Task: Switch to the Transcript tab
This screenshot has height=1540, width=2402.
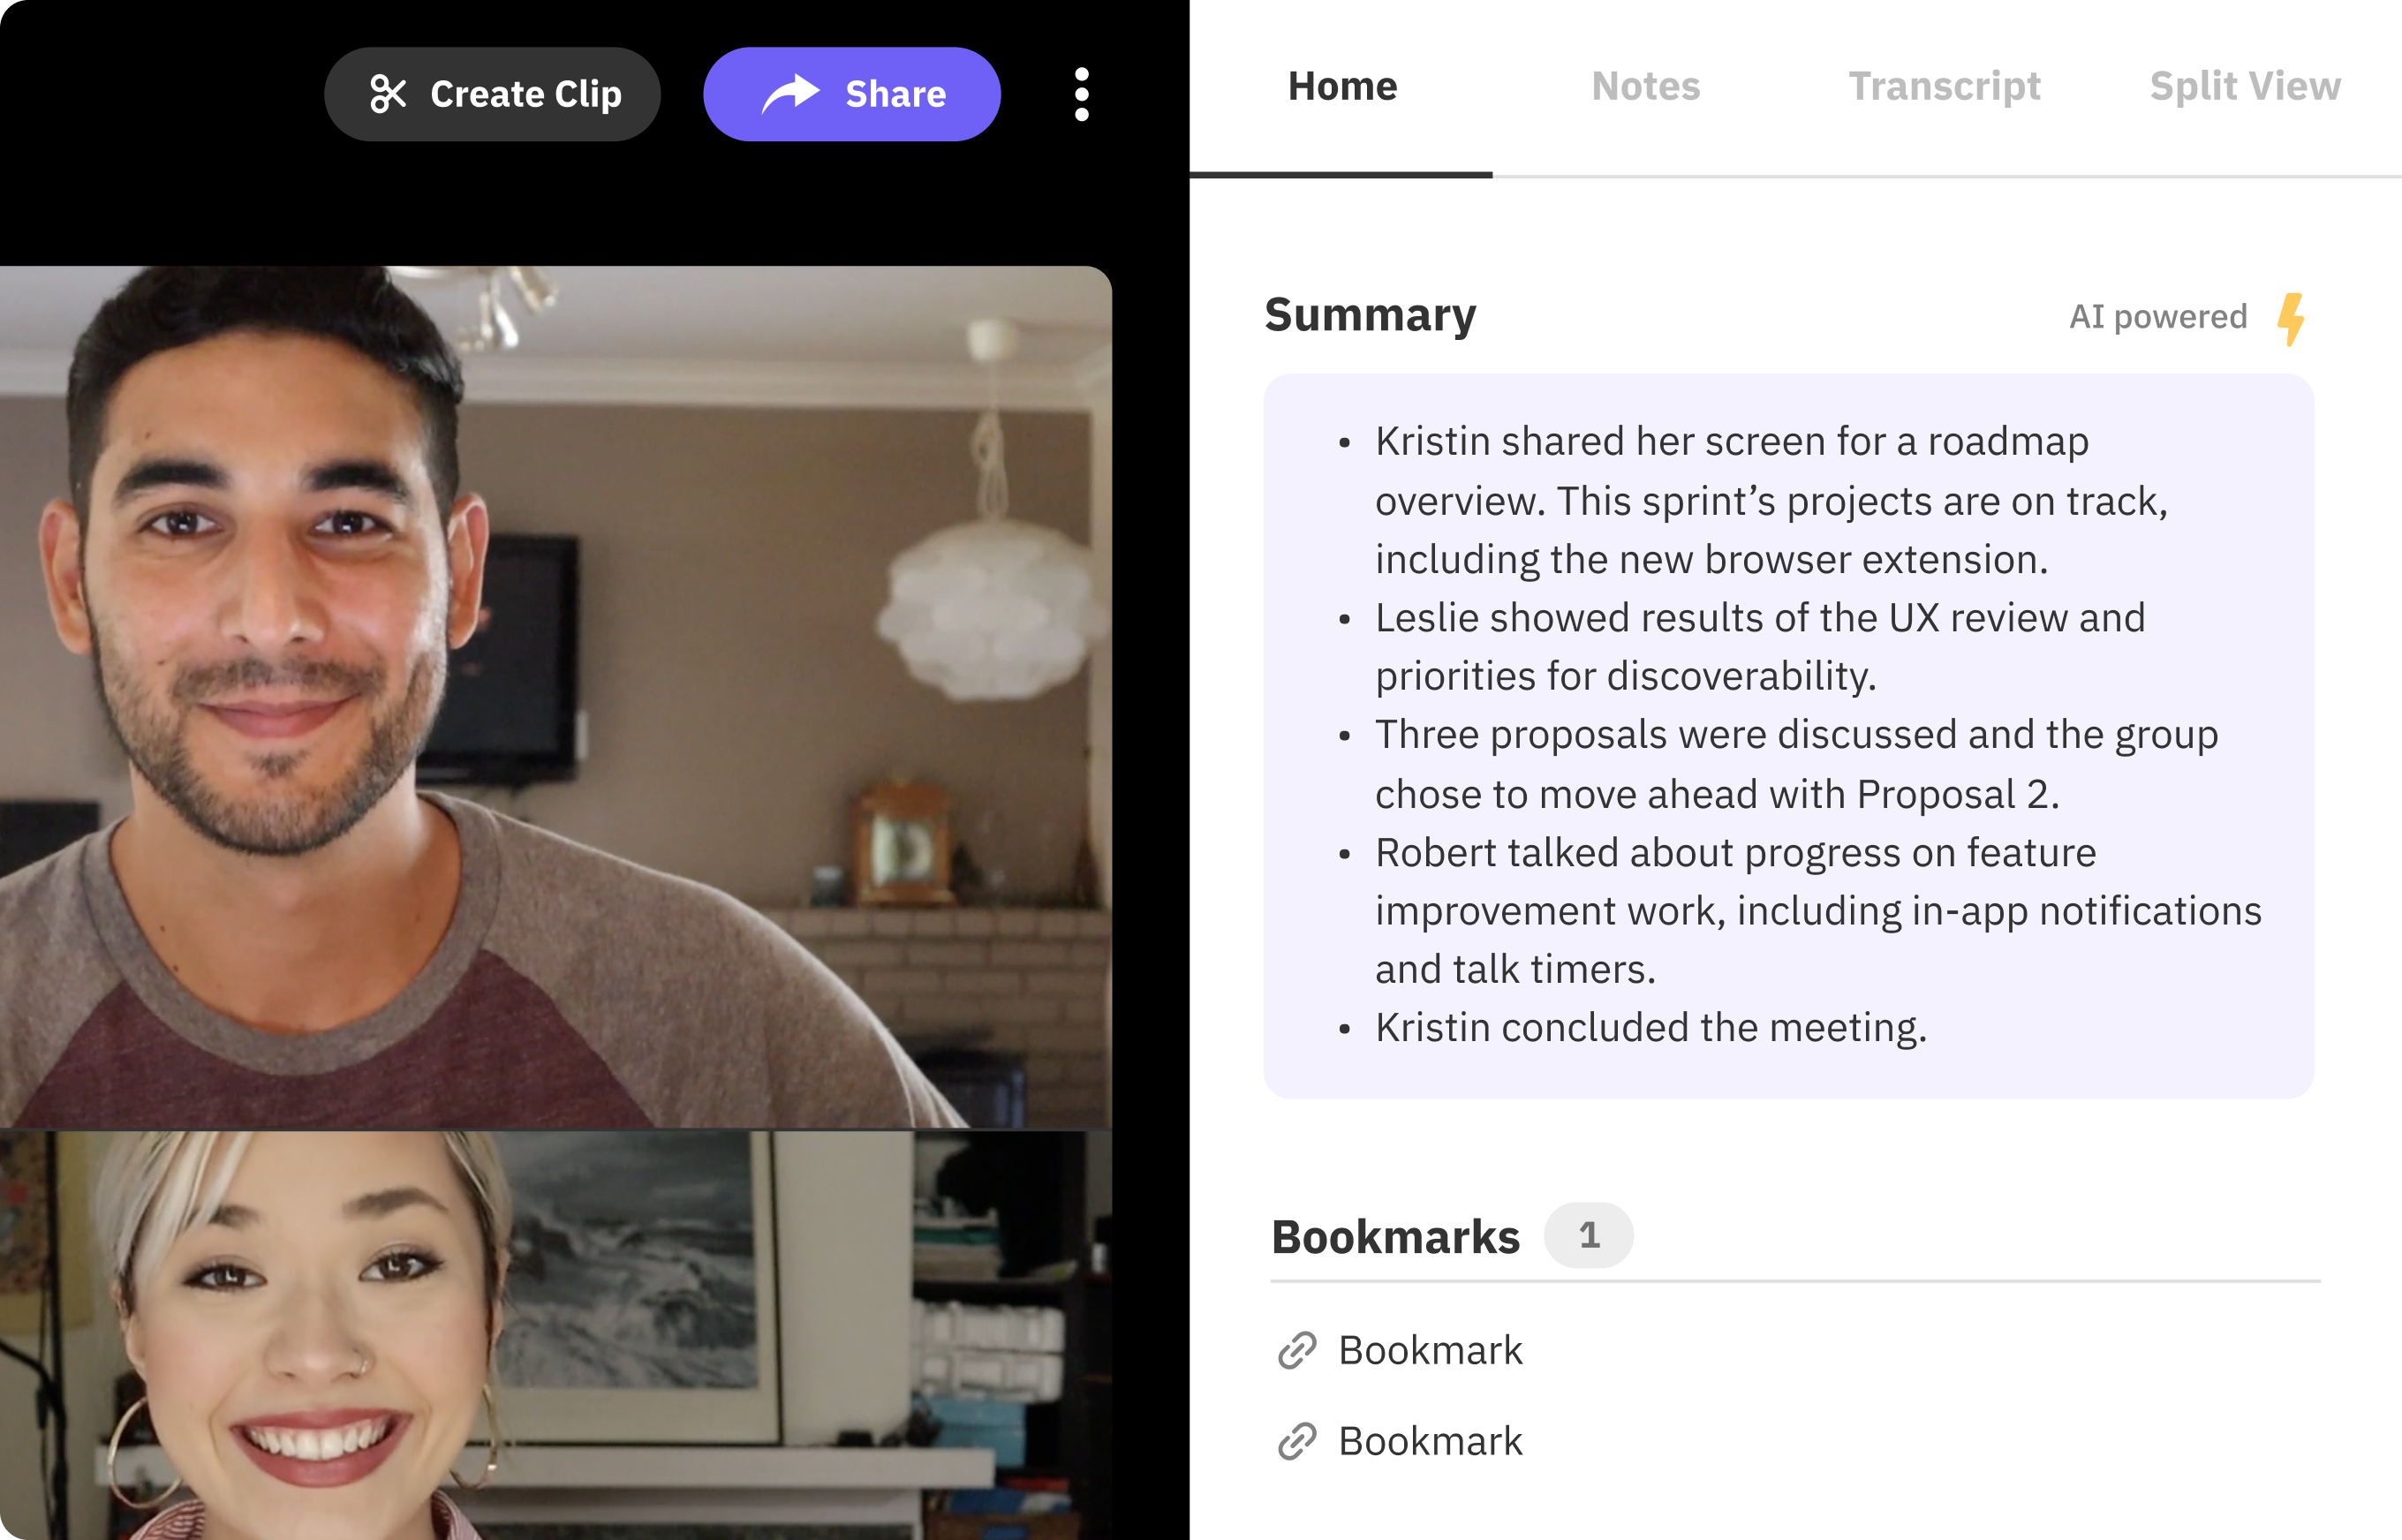Action: 1945,84
